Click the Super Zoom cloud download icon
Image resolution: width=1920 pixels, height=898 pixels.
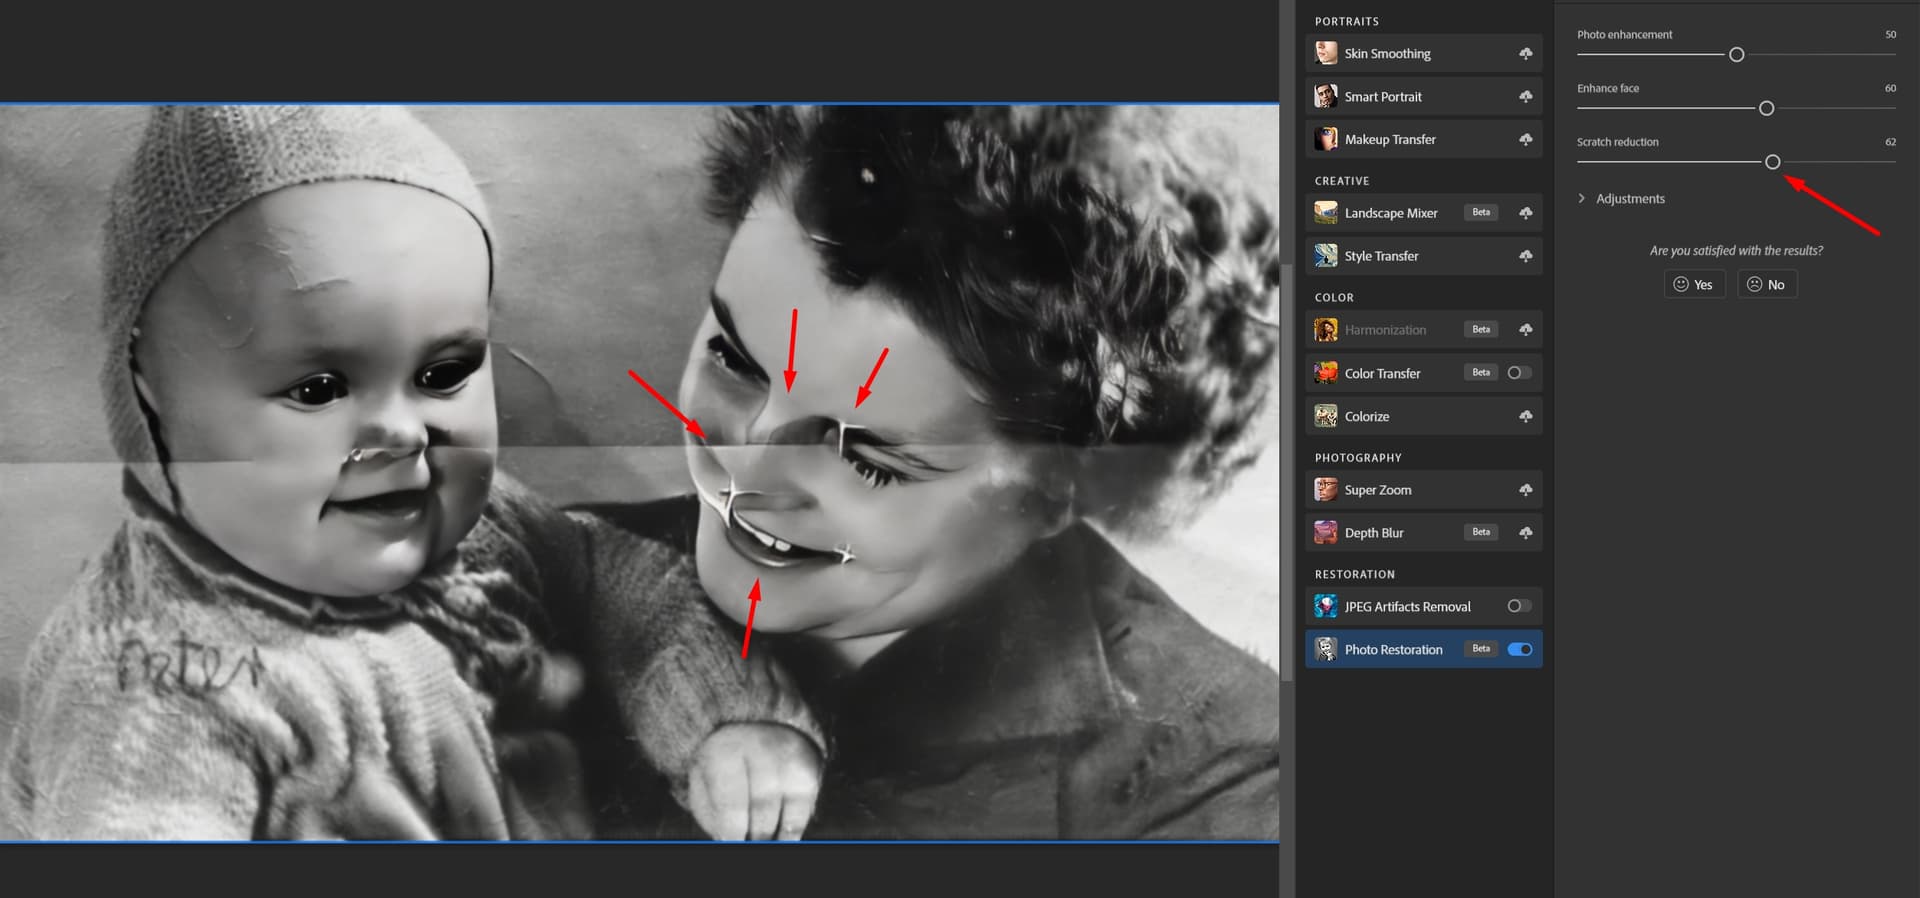point(1525,490)
